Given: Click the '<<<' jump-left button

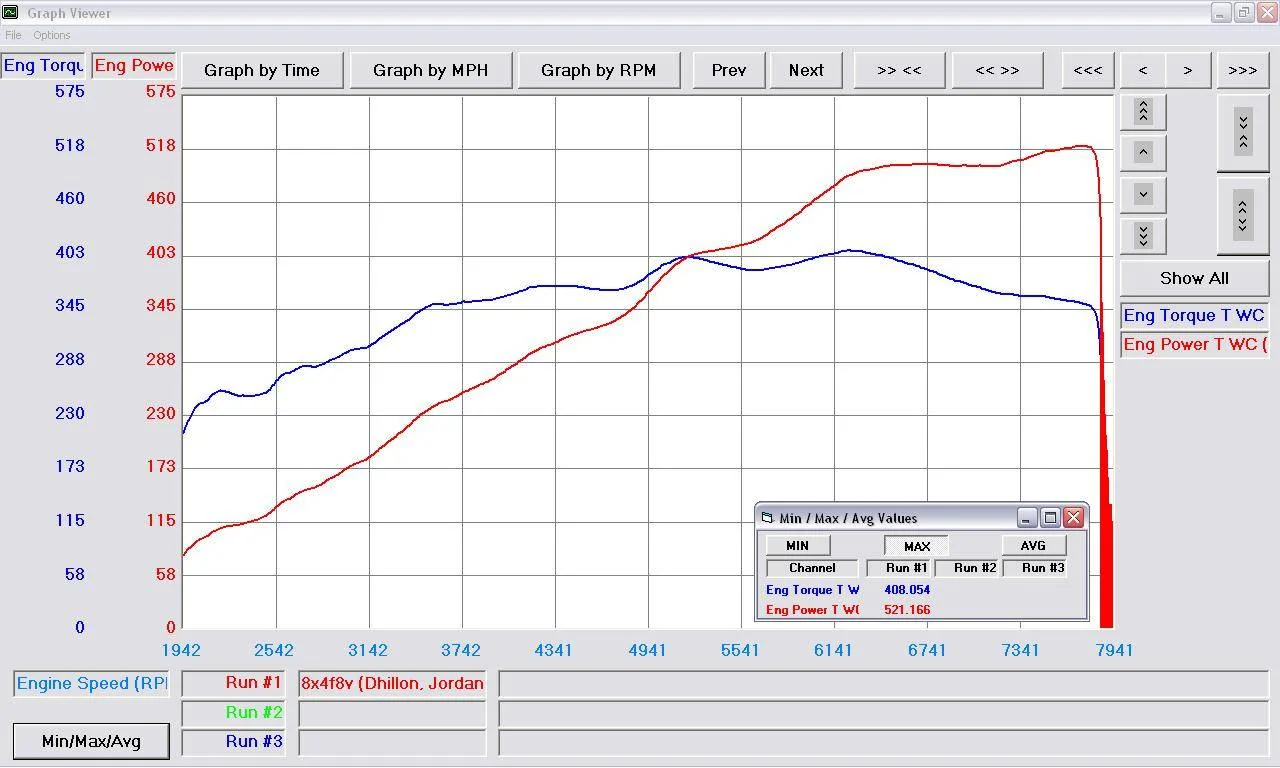Looking at the screenshot, I should [x=1088, y=70].
